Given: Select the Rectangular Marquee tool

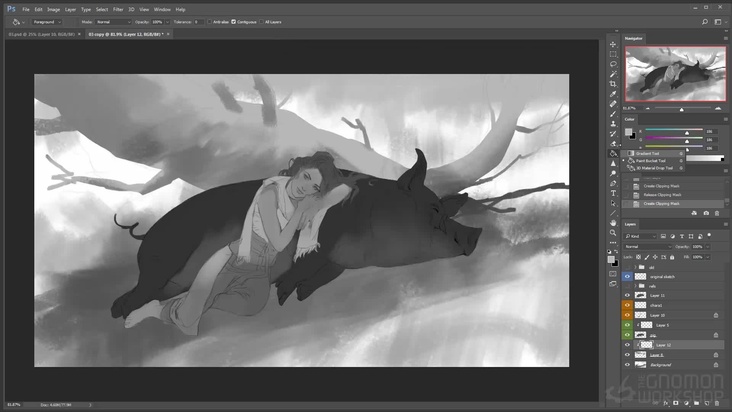Looking at the screenshot, I should 613,54.
